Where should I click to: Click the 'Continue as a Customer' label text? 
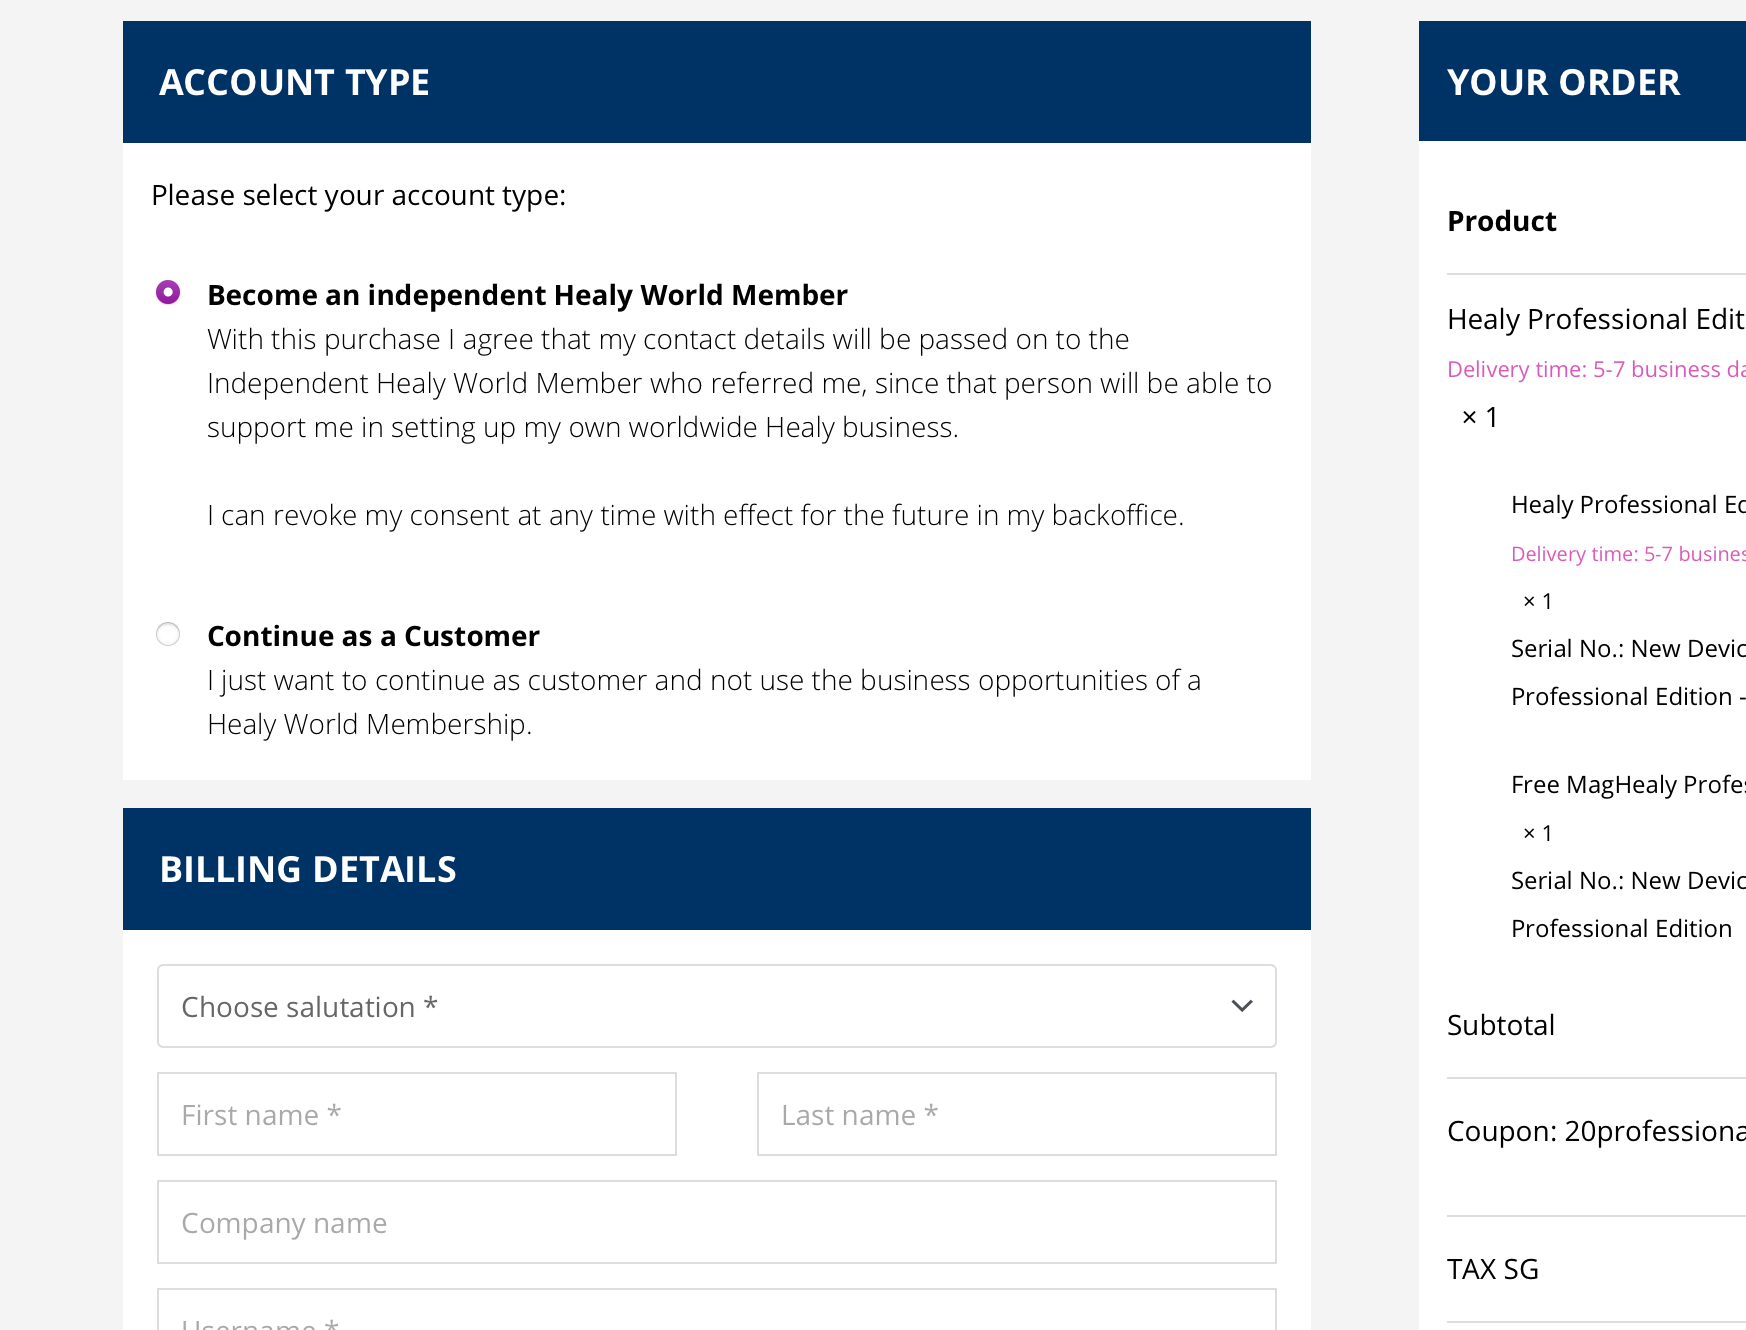pyautogui.click(x=373, y=636)
